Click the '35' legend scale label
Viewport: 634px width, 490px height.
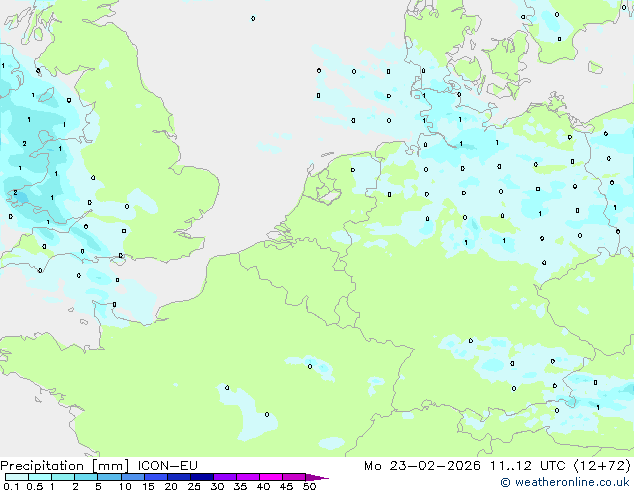pos(240,486)
